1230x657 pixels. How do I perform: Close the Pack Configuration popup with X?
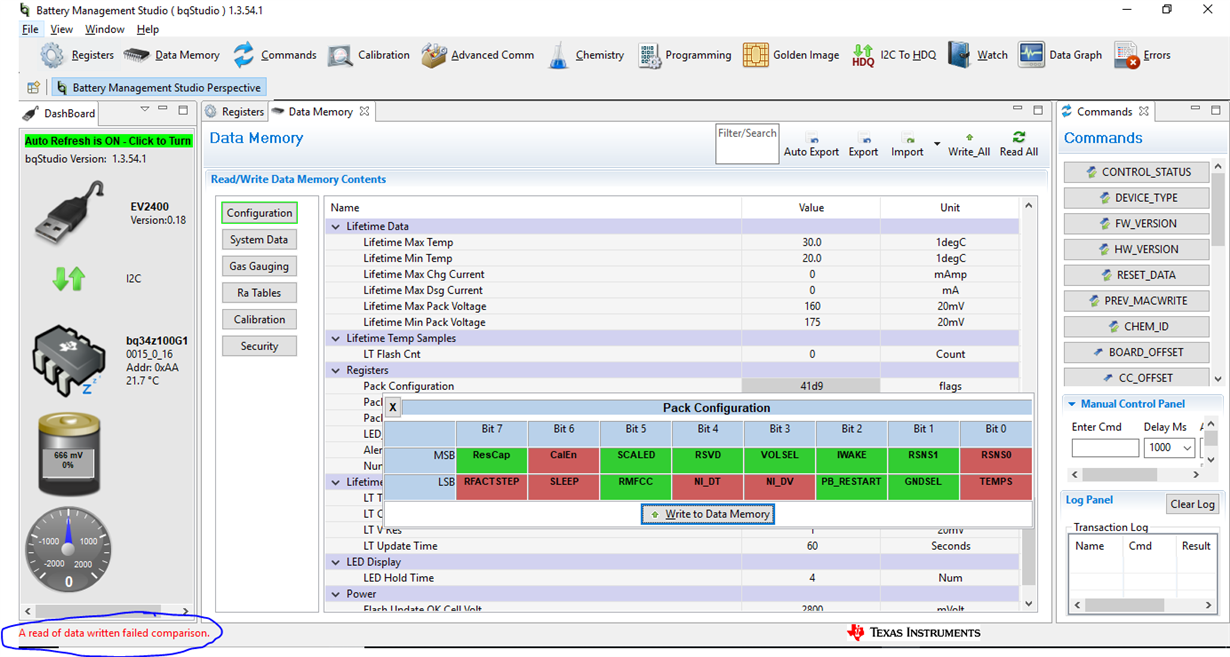coord(393,407)
